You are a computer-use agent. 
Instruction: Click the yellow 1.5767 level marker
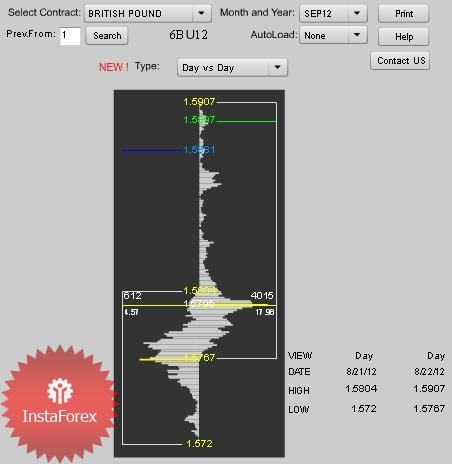point(199,358)
